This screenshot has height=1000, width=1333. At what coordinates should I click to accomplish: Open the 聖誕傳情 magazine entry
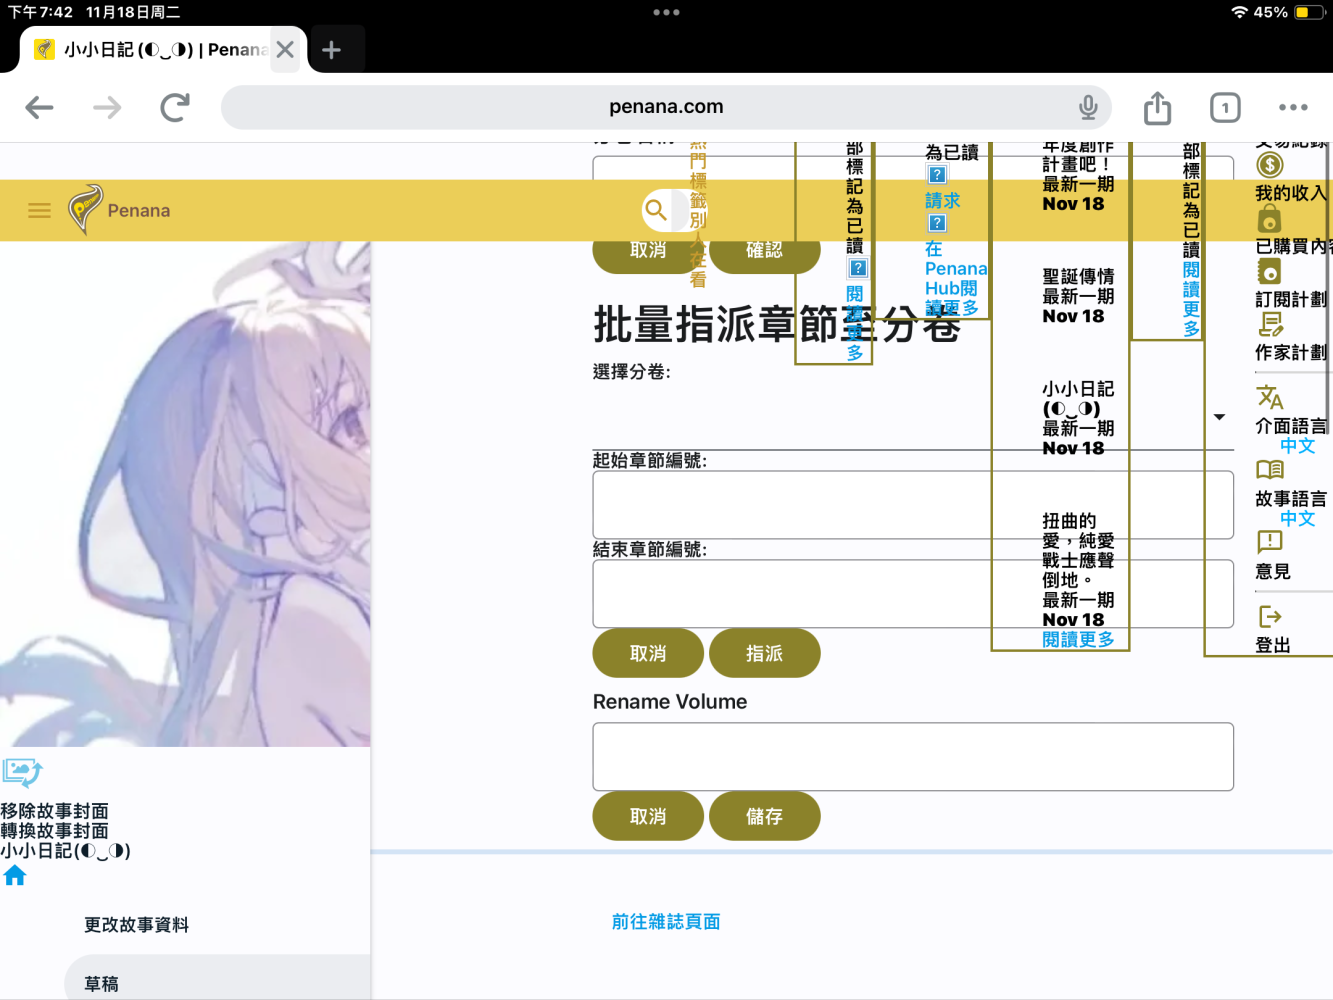click(x=1078, y=296)
